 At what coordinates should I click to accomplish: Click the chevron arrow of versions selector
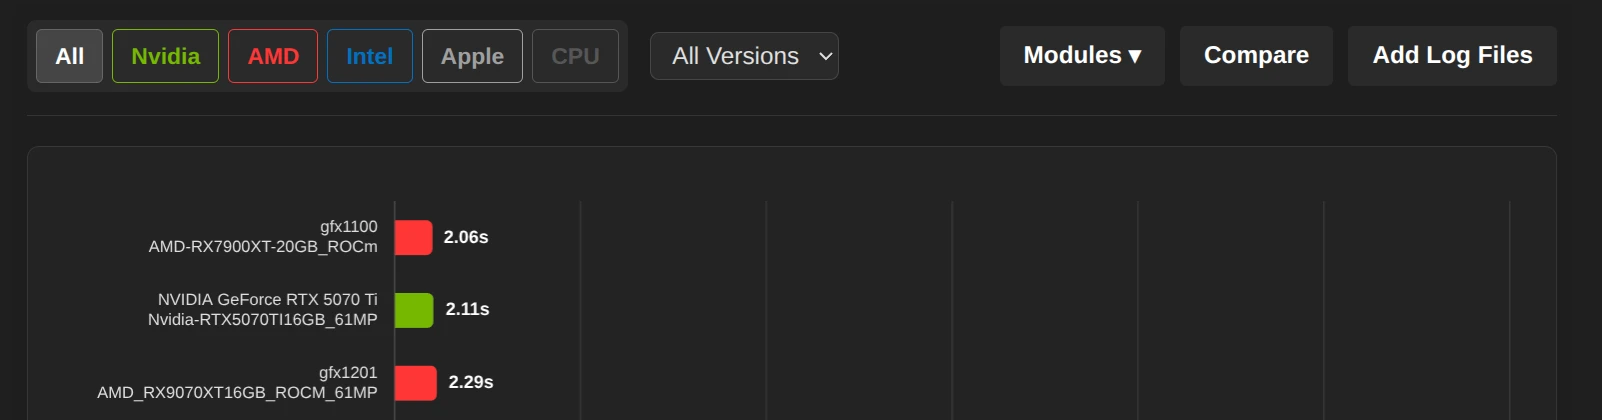click(x=825, y=56)
